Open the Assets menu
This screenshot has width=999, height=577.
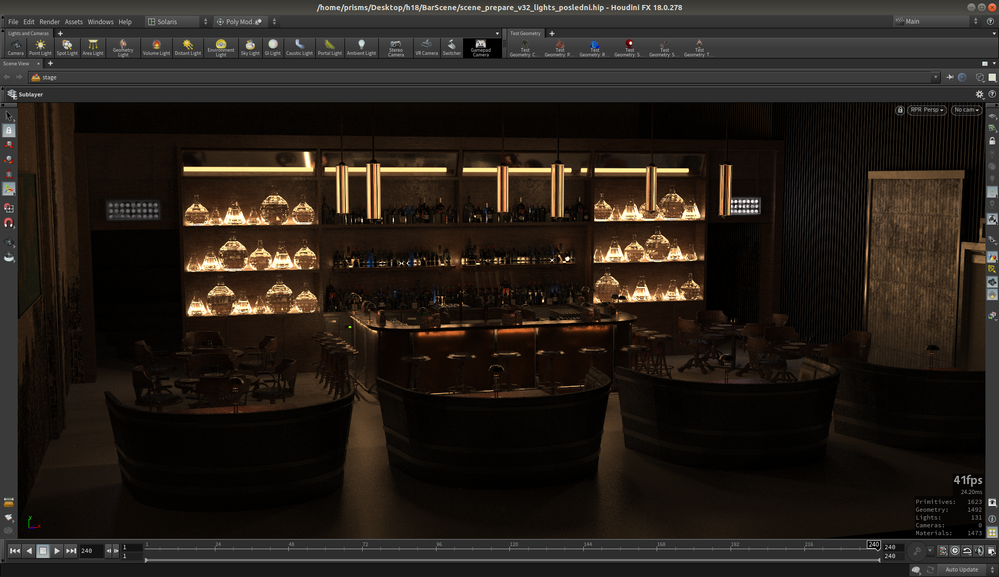[73, 22]
